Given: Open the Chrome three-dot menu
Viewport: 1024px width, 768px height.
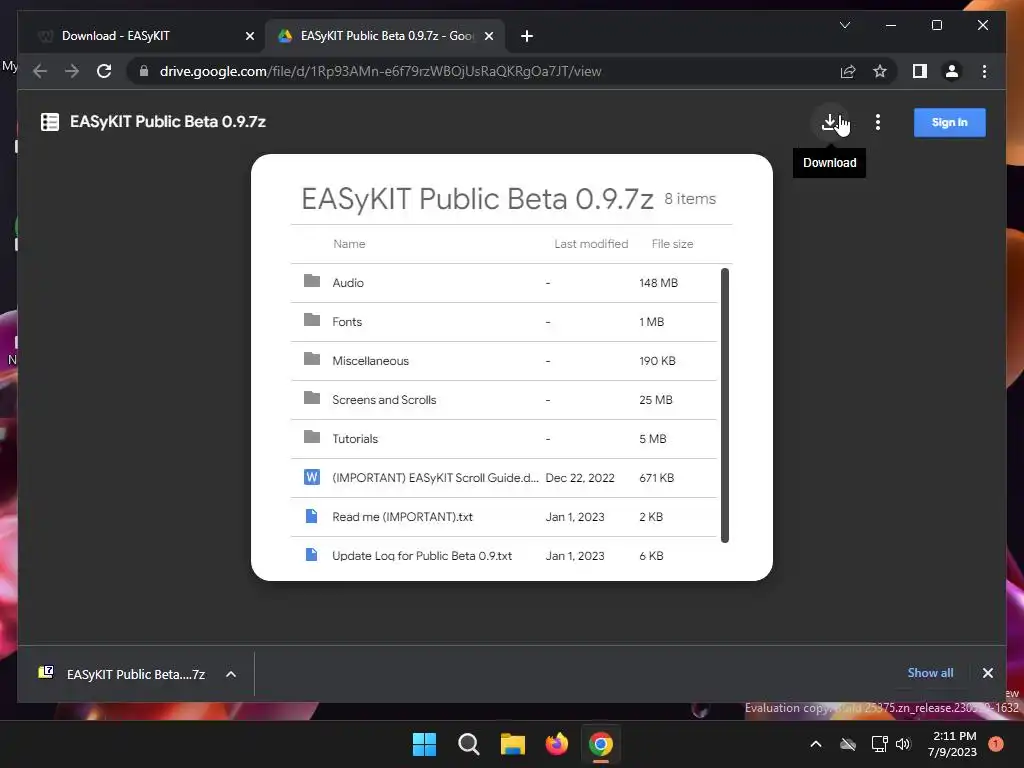Looking at the screenshot, I should click(x=984, y=71).
